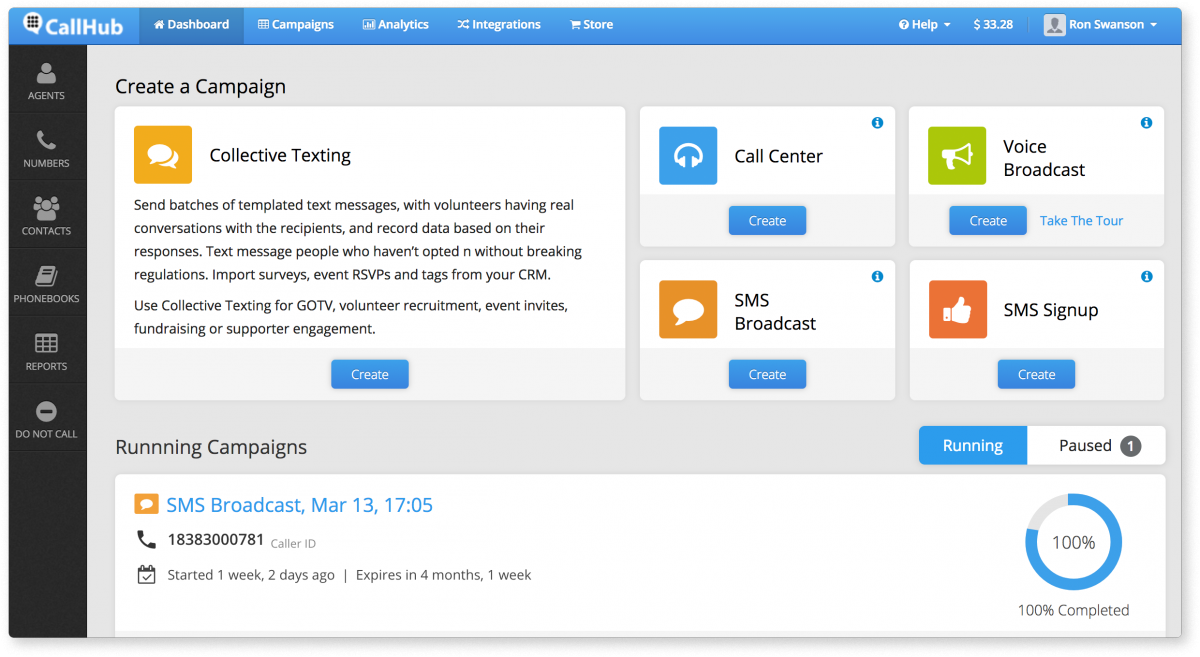Switch to the Running campaigns tab

click(973, 446)
